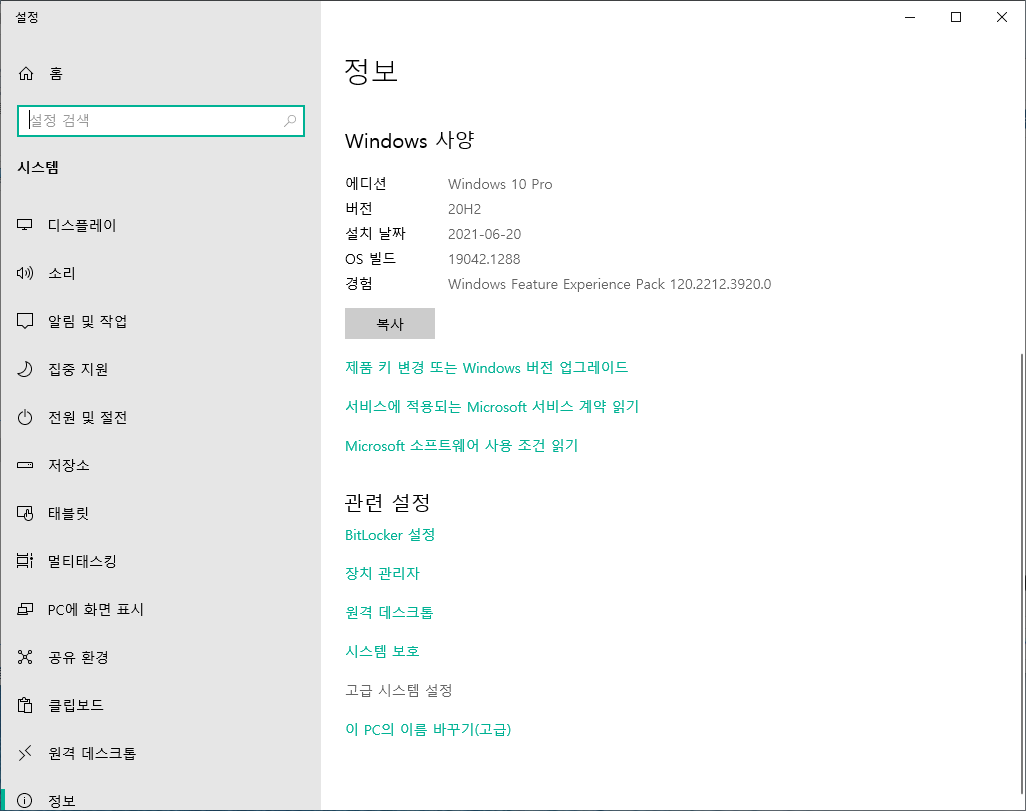Click the About (정보) info icon
The image size is (1026, 811).
[x=25, y=801]
